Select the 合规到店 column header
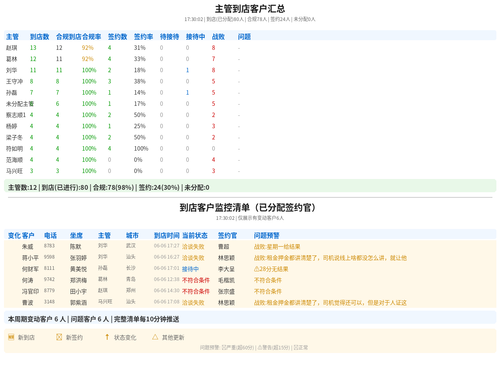 click(69, 37)
